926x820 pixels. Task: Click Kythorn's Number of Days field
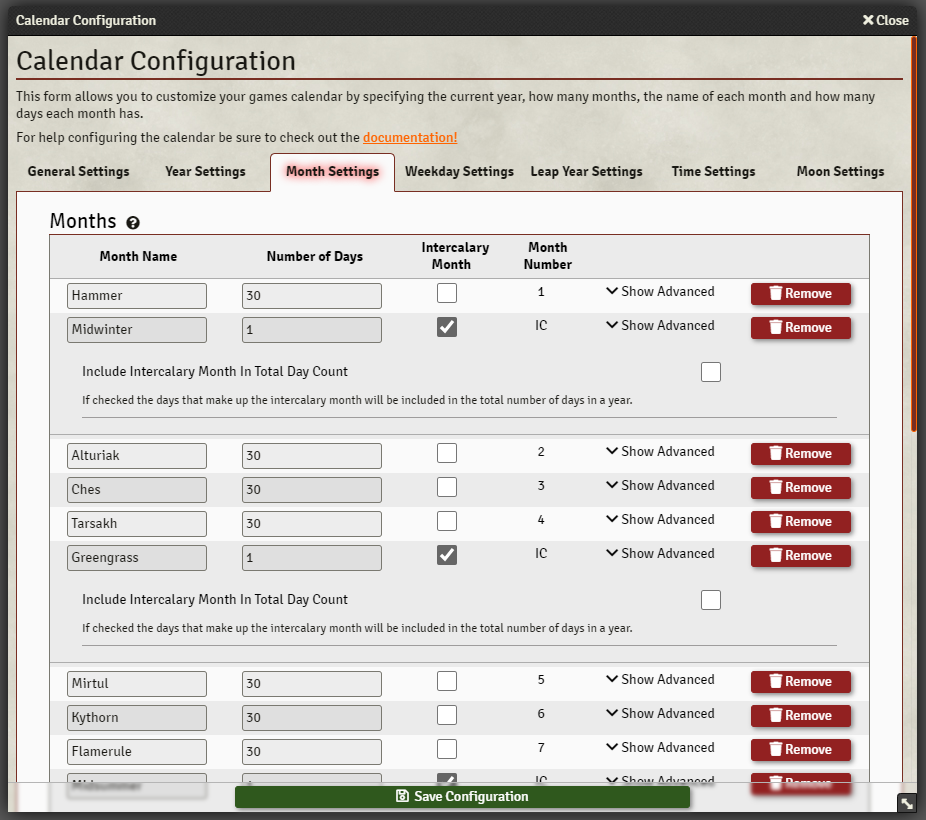pyautogui.click(x=312, y=718)
